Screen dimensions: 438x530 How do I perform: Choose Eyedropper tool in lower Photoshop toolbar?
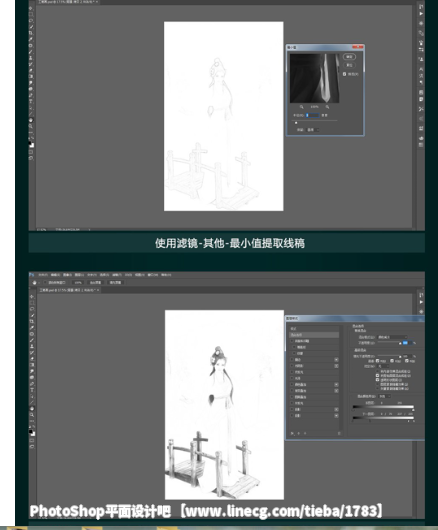[x=32, y=328]
